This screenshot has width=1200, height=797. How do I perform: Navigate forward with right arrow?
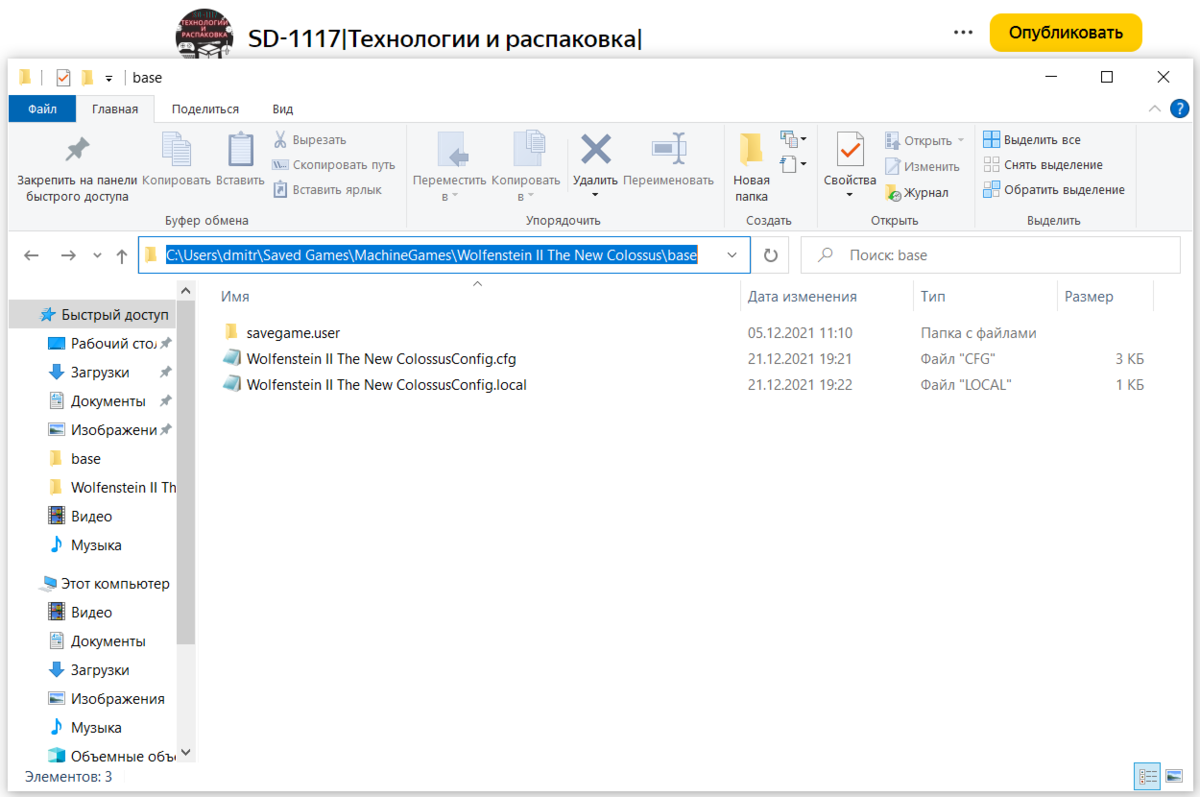click(x=68, y=255)
